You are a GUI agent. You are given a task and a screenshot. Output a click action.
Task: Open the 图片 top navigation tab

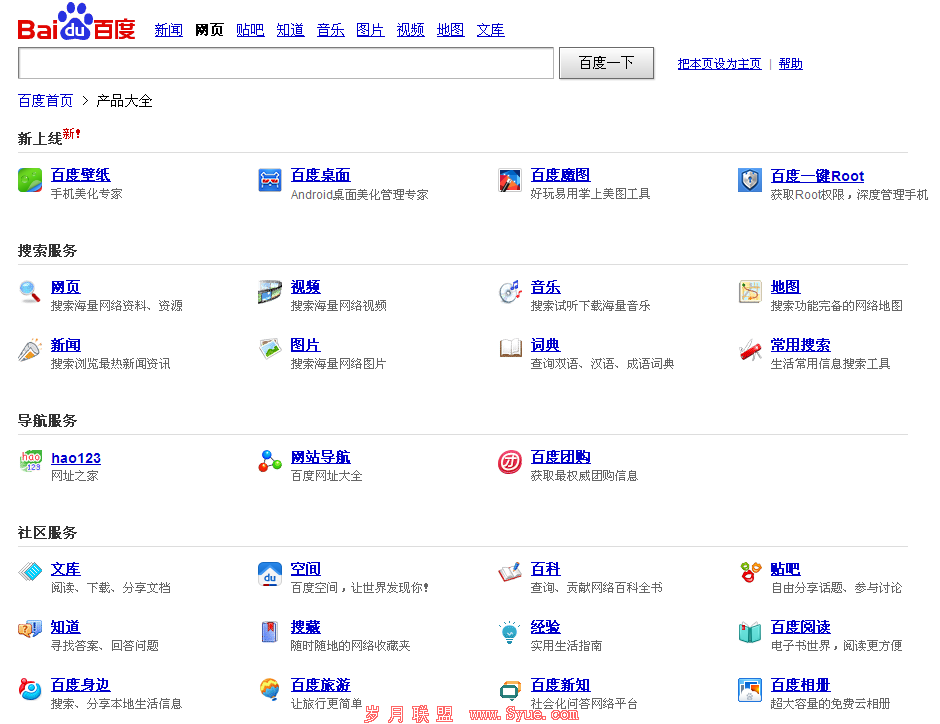coord(370,30)
